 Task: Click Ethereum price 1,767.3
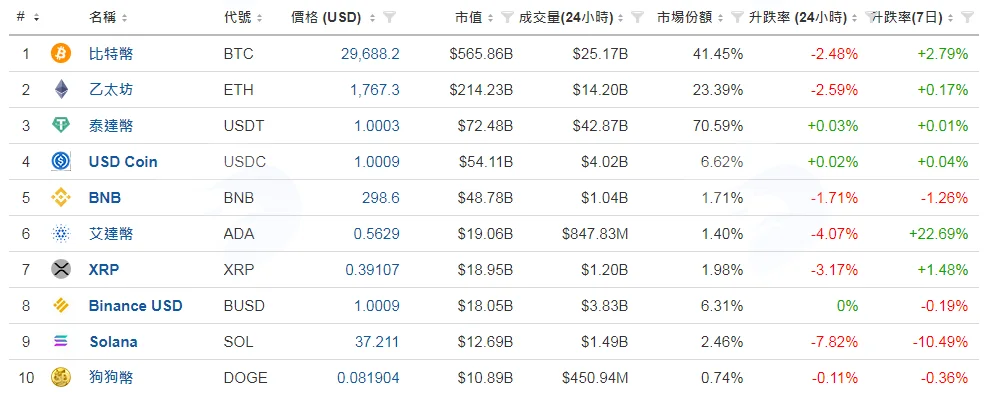375,90
